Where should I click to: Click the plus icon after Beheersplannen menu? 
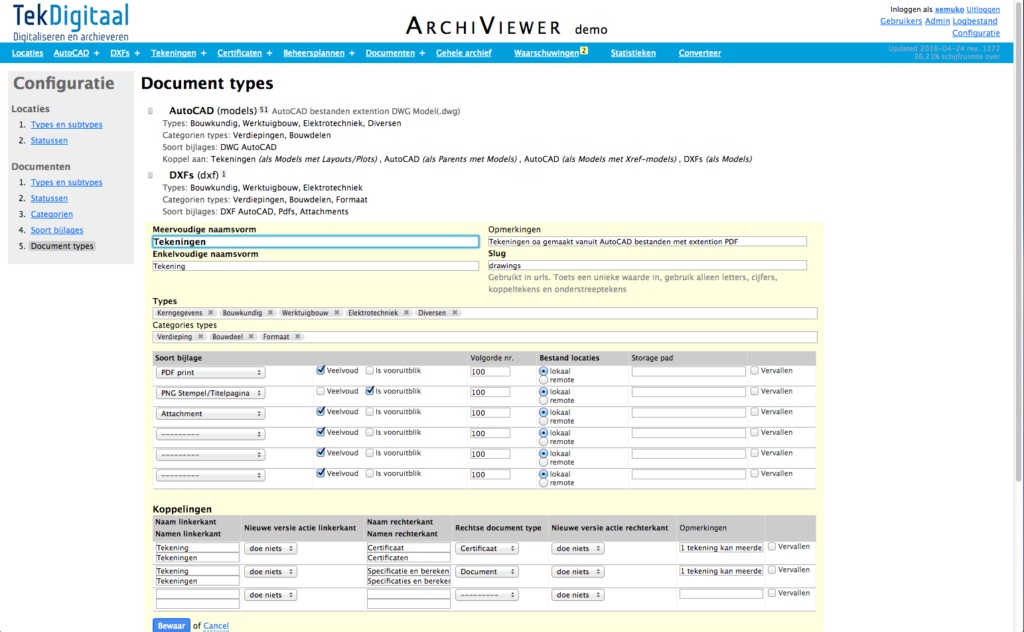point(352,53)
